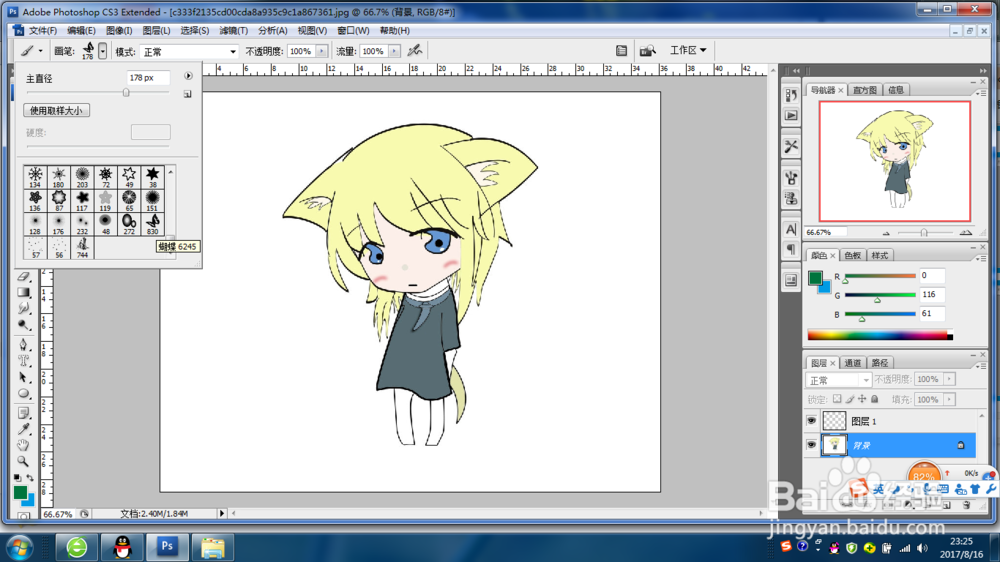Open brush picker flyout menu arrow
This screenshot has width=1000, height=562.
pyautogui.click(x=188, y=76)
